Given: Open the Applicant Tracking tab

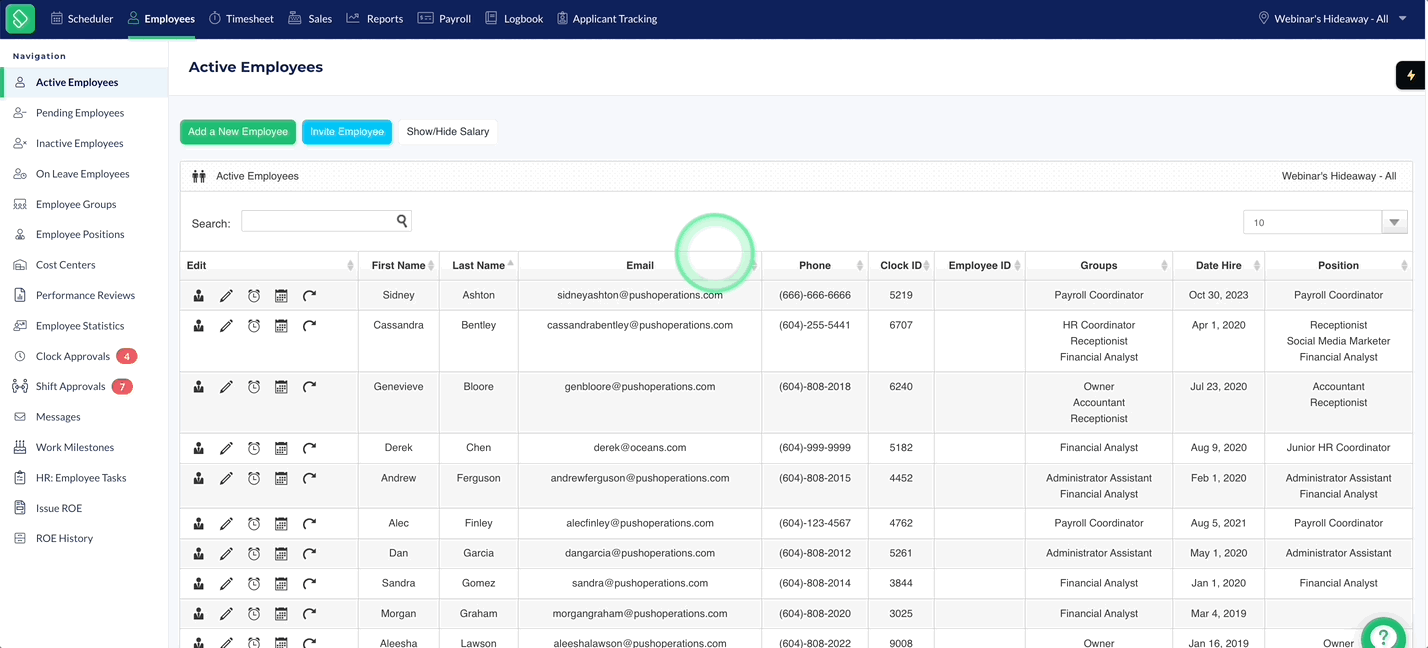Looking at the screenshot, I should click(607, 18).
